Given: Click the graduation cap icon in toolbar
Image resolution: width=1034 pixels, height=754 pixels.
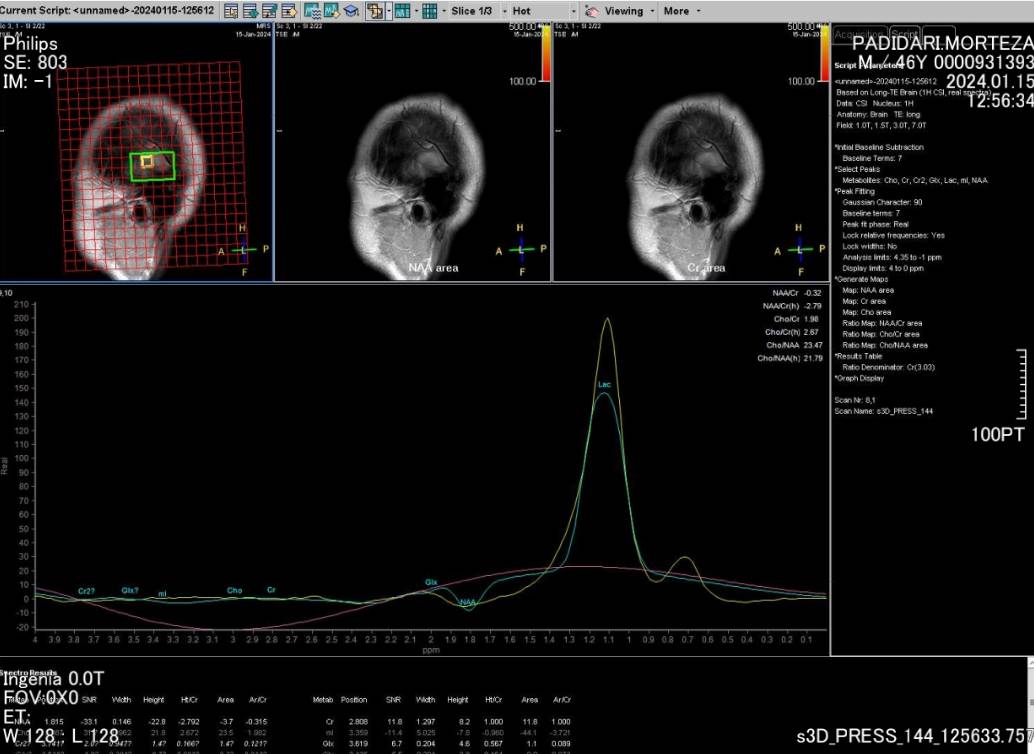Looking at the screenshot, I should pos(351,11).
